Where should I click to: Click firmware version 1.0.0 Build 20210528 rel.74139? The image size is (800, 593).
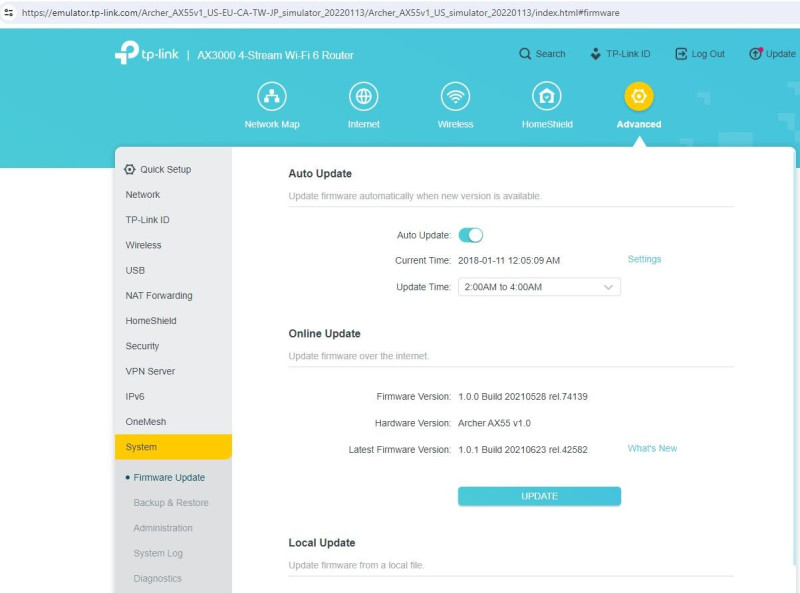tap(522, 397)
